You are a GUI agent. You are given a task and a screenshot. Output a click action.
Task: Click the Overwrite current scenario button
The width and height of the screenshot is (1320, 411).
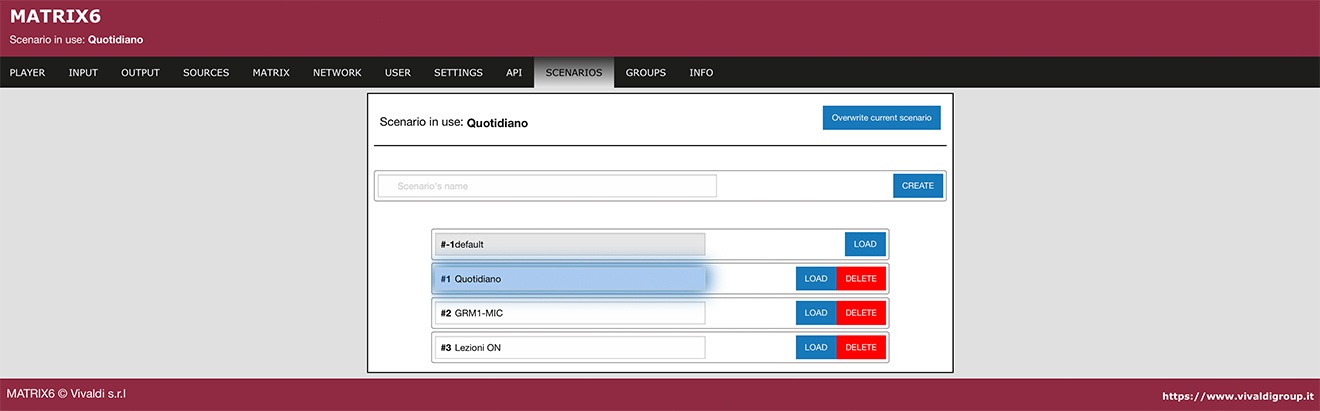[881, 118]
